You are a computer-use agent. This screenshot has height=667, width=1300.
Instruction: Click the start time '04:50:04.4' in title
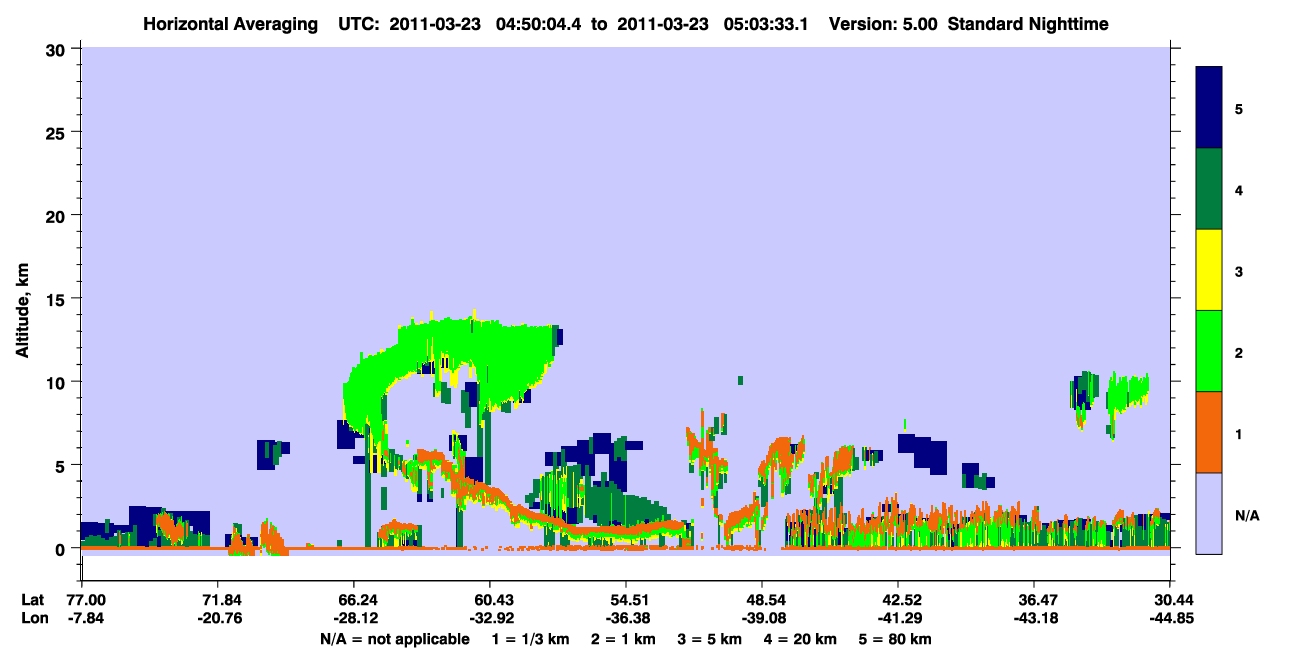[539, 23]
